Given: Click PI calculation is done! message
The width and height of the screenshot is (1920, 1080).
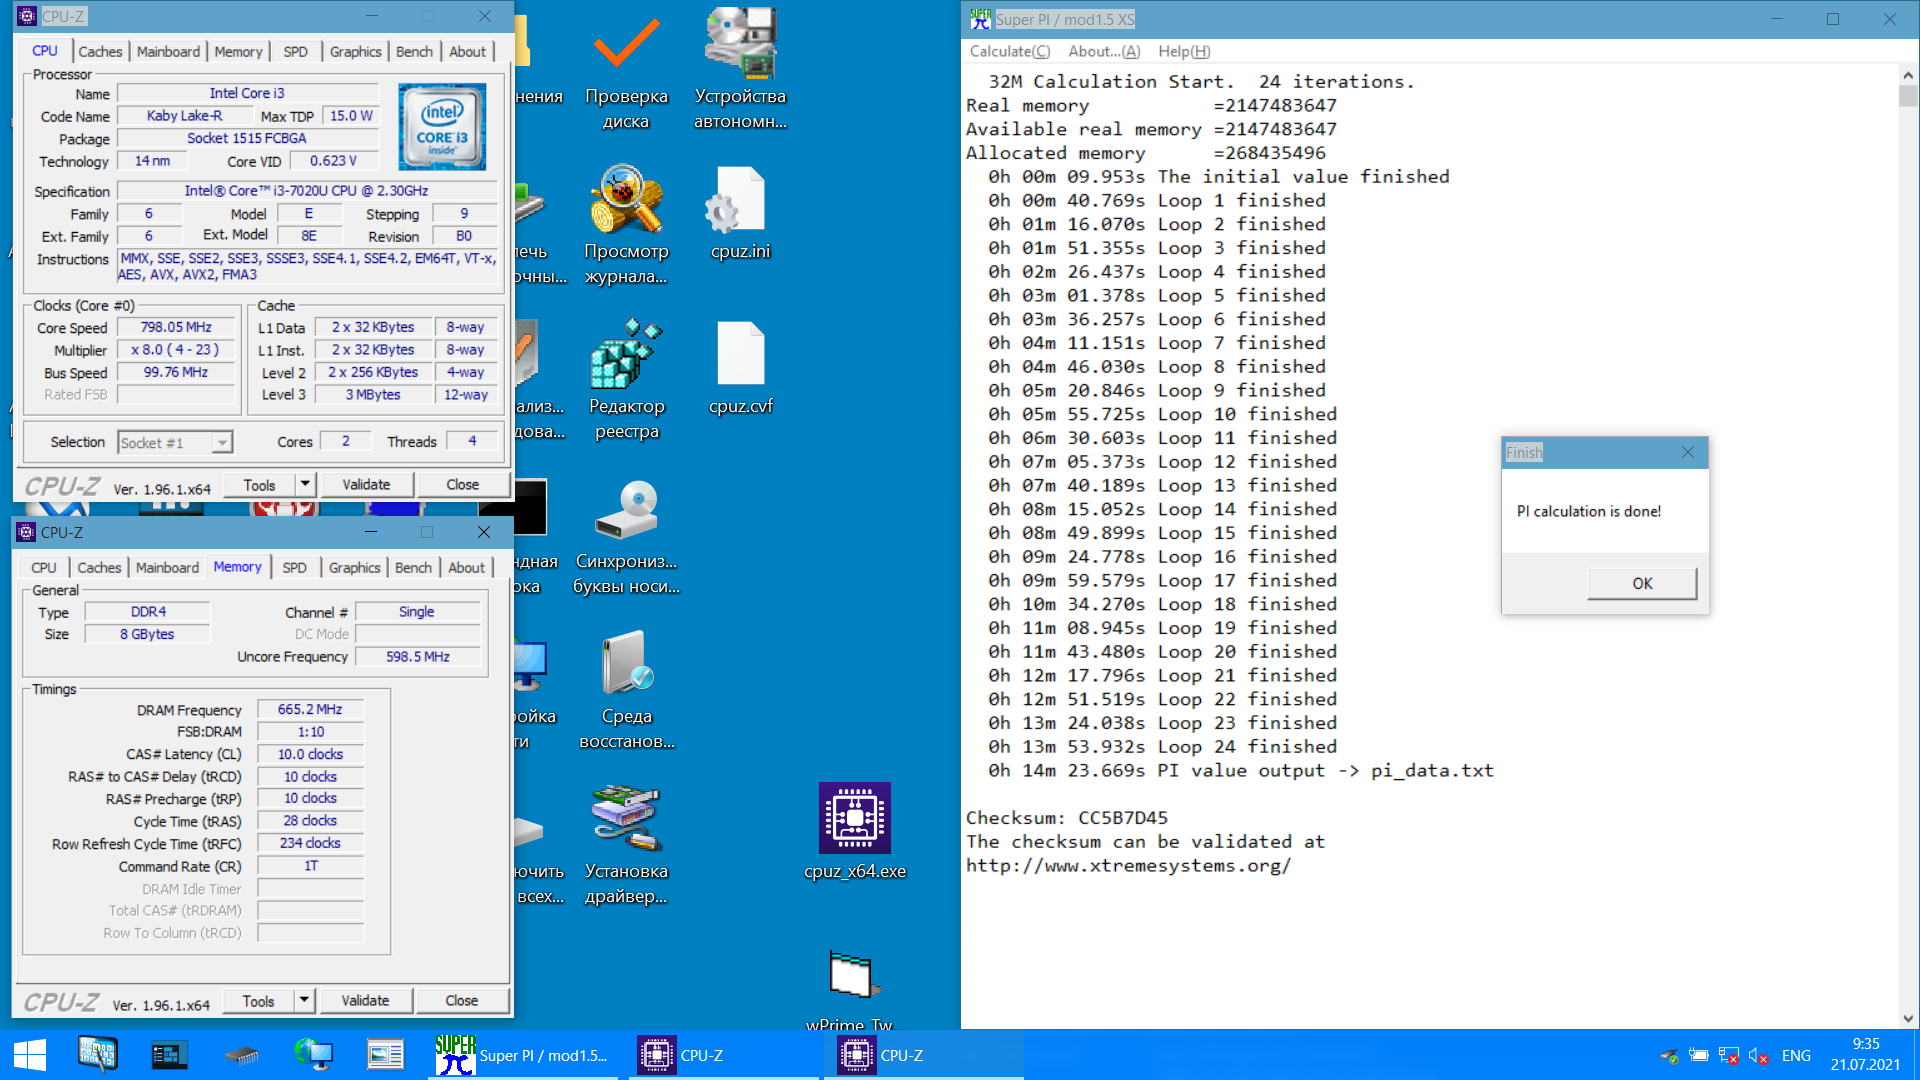Looking at the screenshot, I should [1589, 511].
